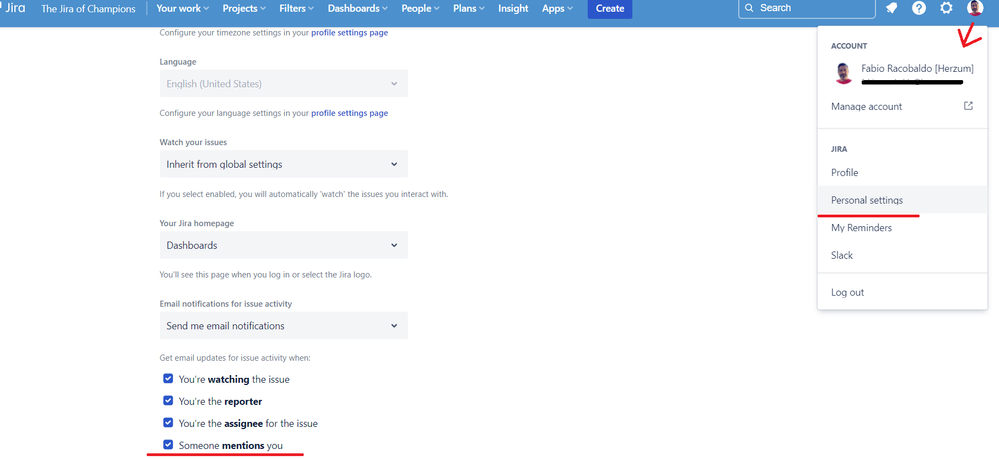The height and width of the screenshot is (459, 999).
Task: Open the settings gear icon
Action: (x=946, y=8)
